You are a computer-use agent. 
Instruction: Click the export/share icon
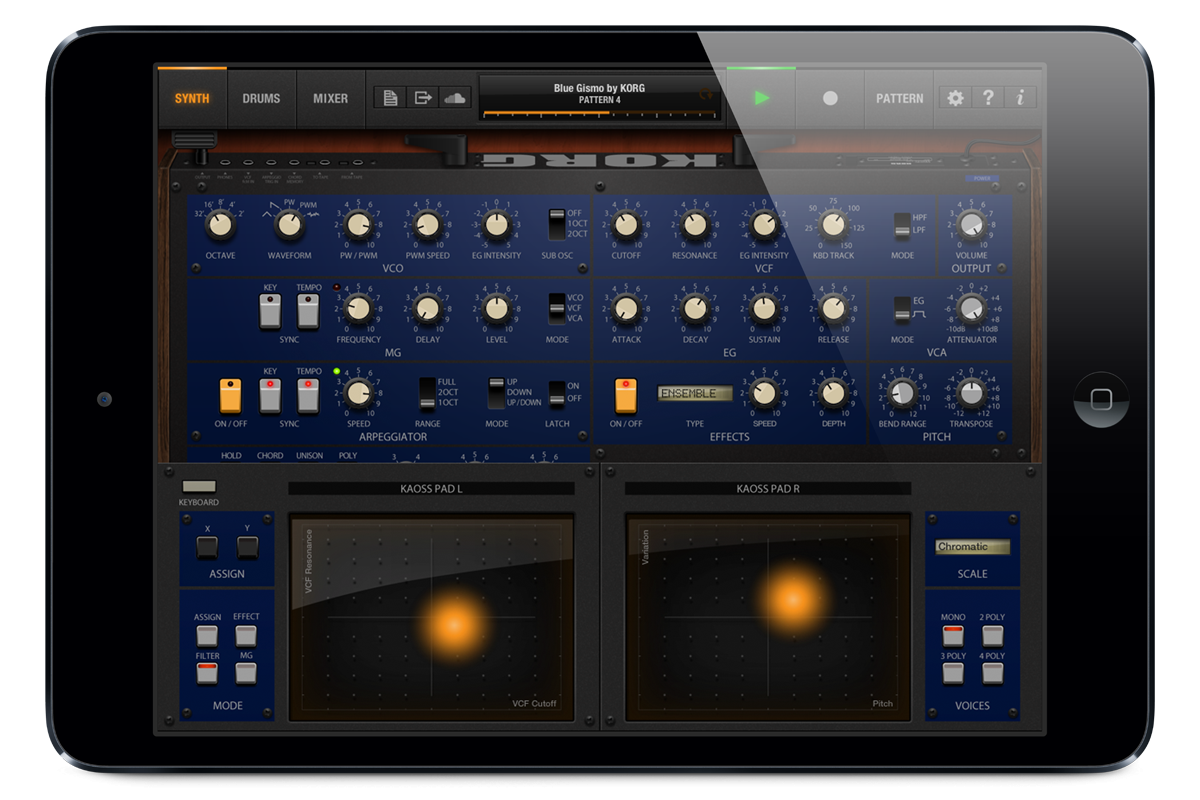point(423,98)
